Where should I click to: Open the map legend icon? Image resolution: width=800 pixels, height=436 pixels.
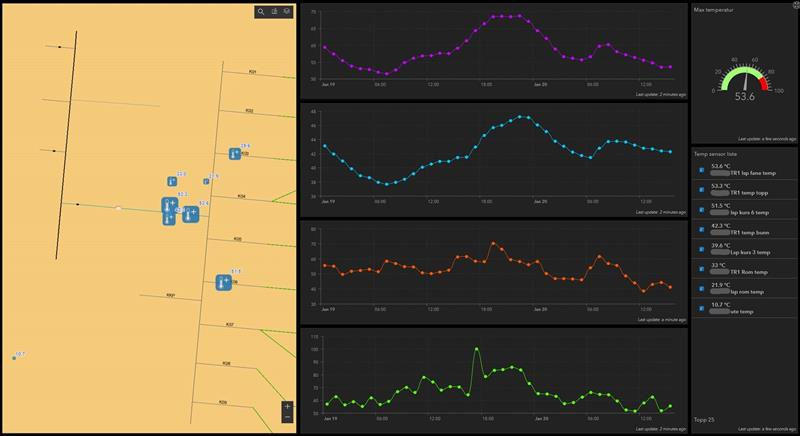pyautogui.click(x=274, y=11)
